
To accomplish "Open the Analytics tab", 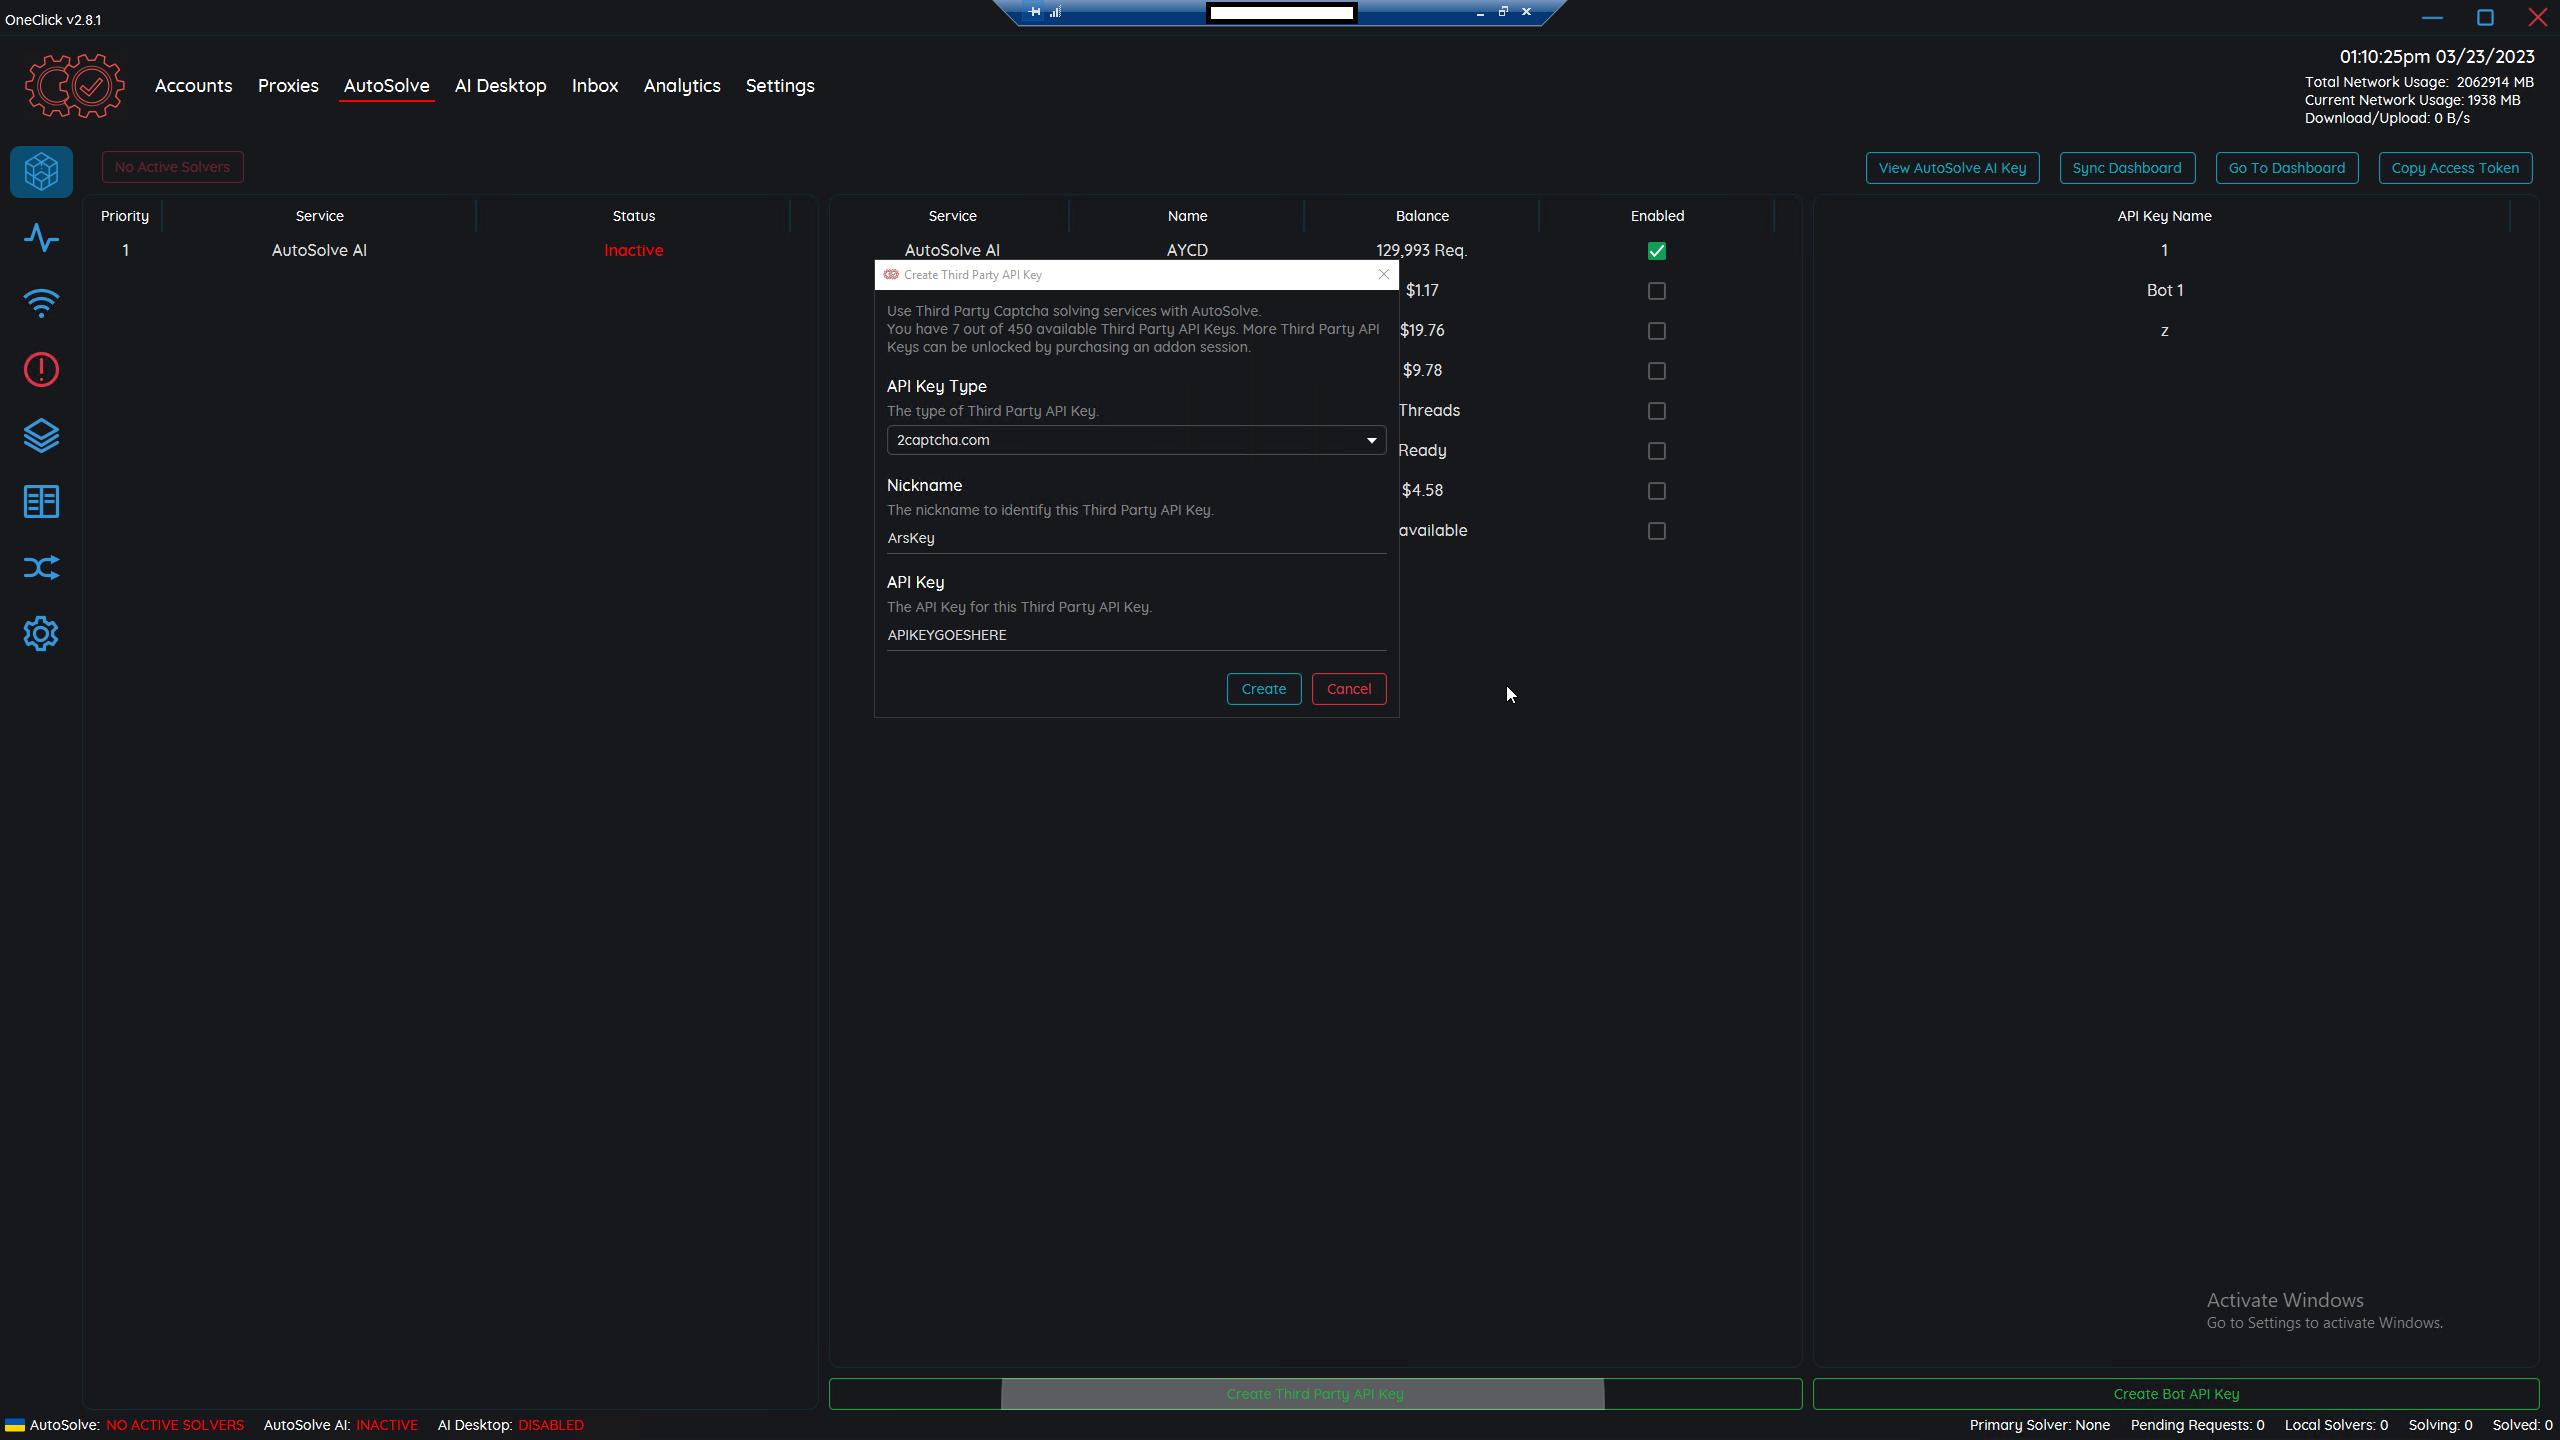I will click(682, 86).
